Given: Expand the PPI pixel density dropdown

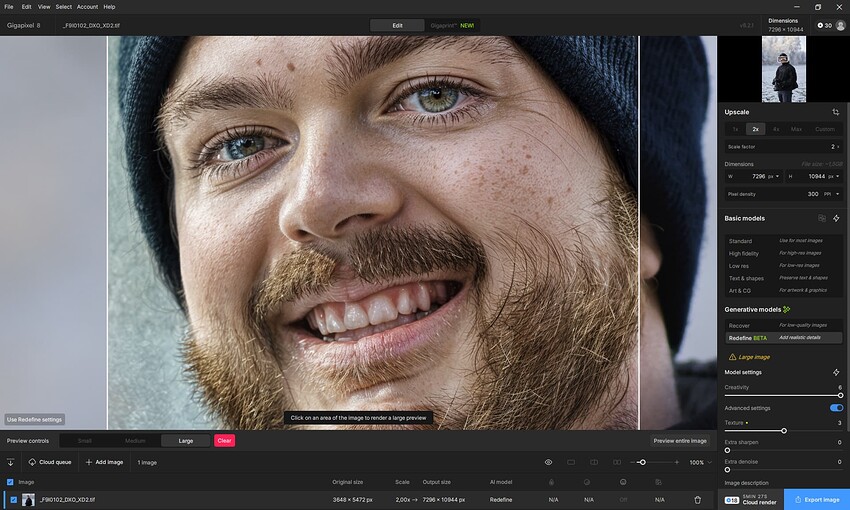Looking at the screenshot, I should pos(832,194).
